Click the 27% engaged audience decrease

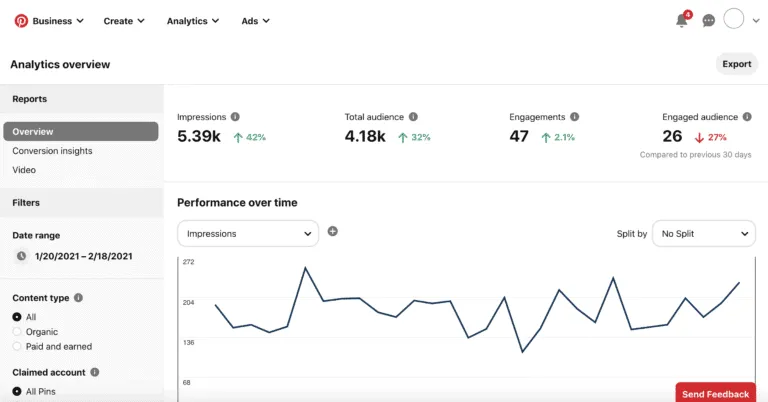coord(711,138)
